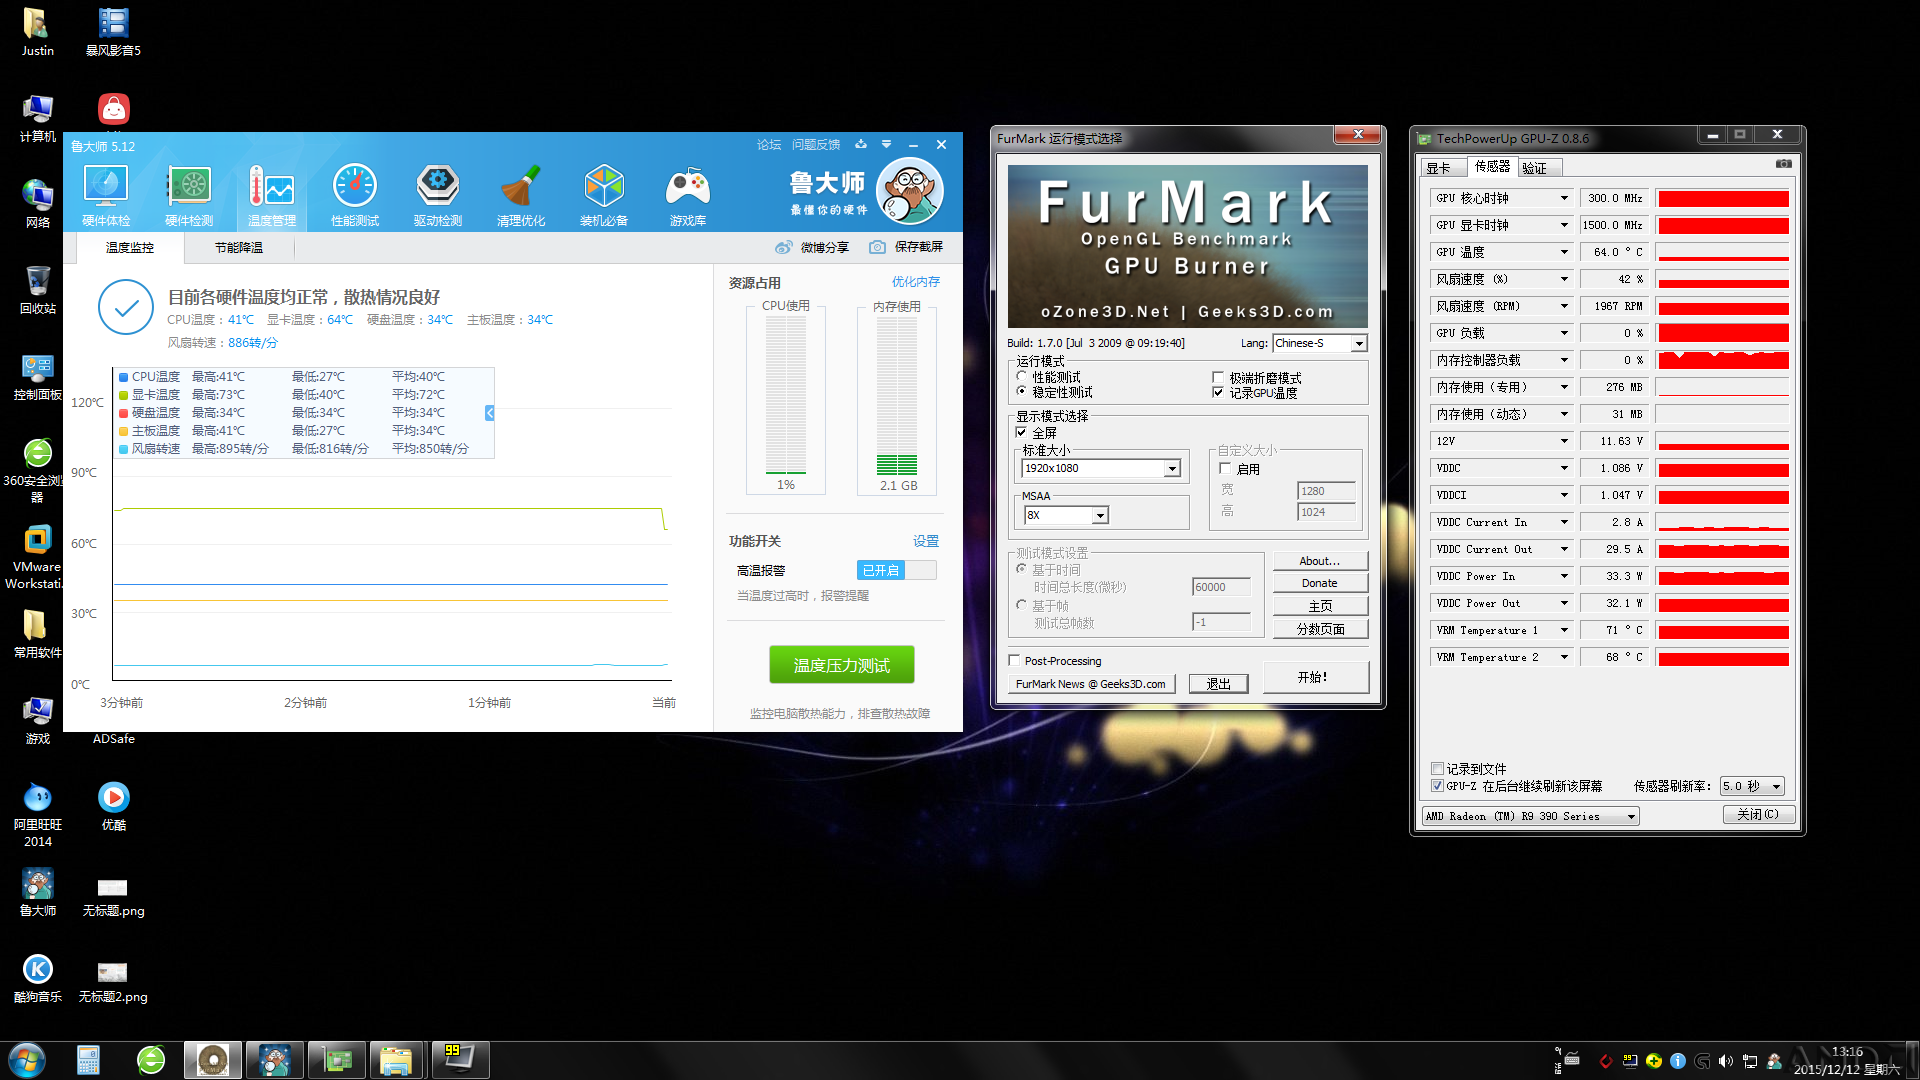Expand VDDC Current In dropdown
Image resolution: width=1920 pixels, height=1080 pixels.
coord(1564,522)
